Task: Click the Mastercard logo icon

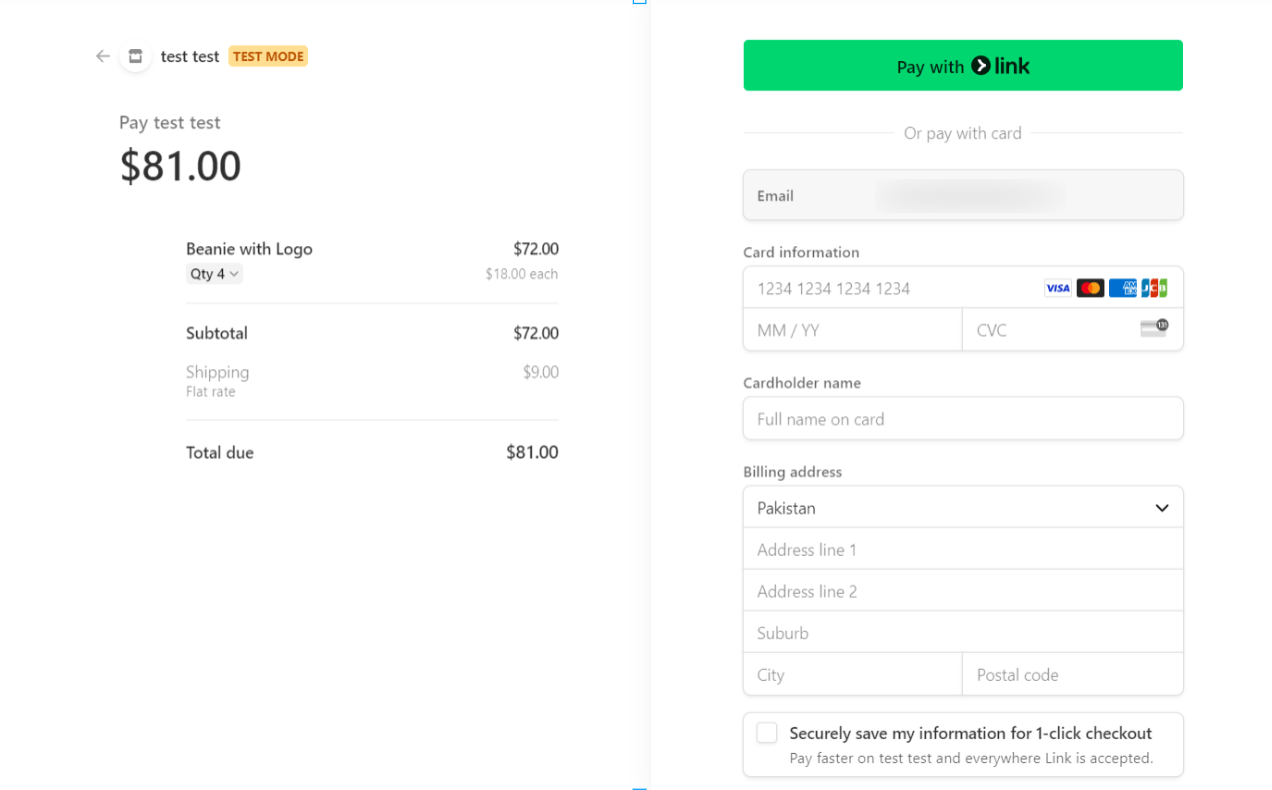Action: [1090, 288]
